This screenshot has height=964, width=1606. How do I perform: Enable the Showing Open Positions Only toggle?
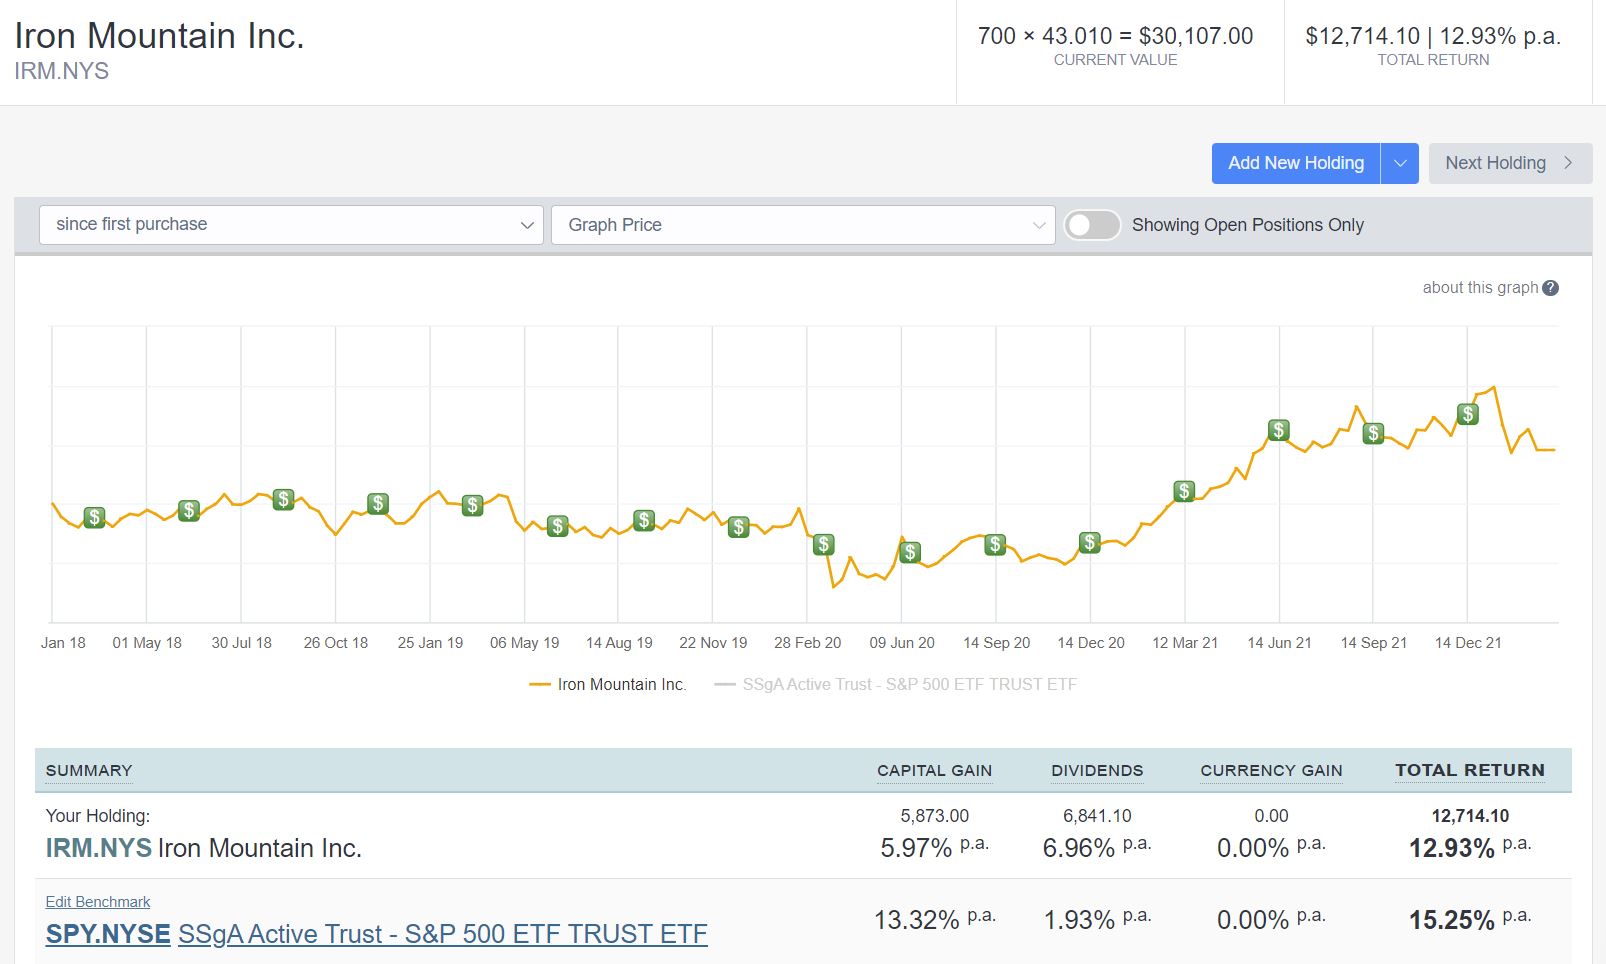(1092, 225)
